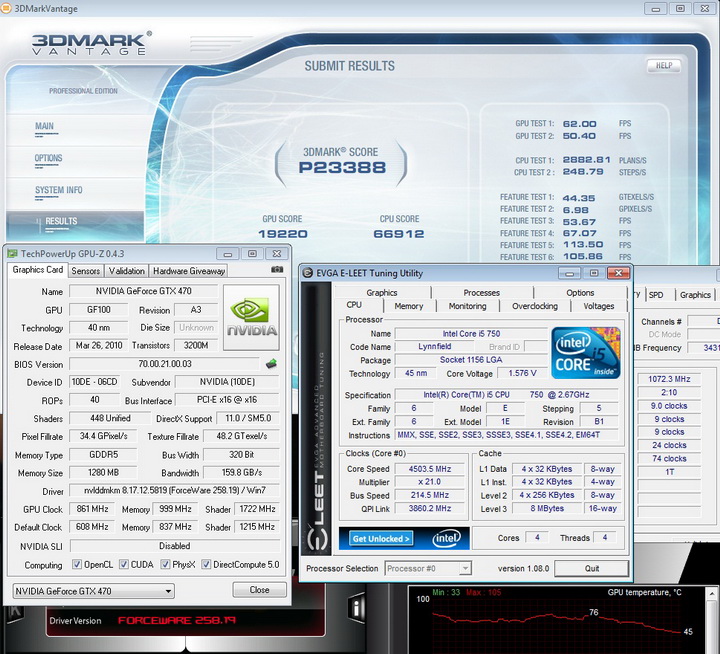Open MAIN in the 3DMark sidebar
720x654 pixels.
point(45,126)
